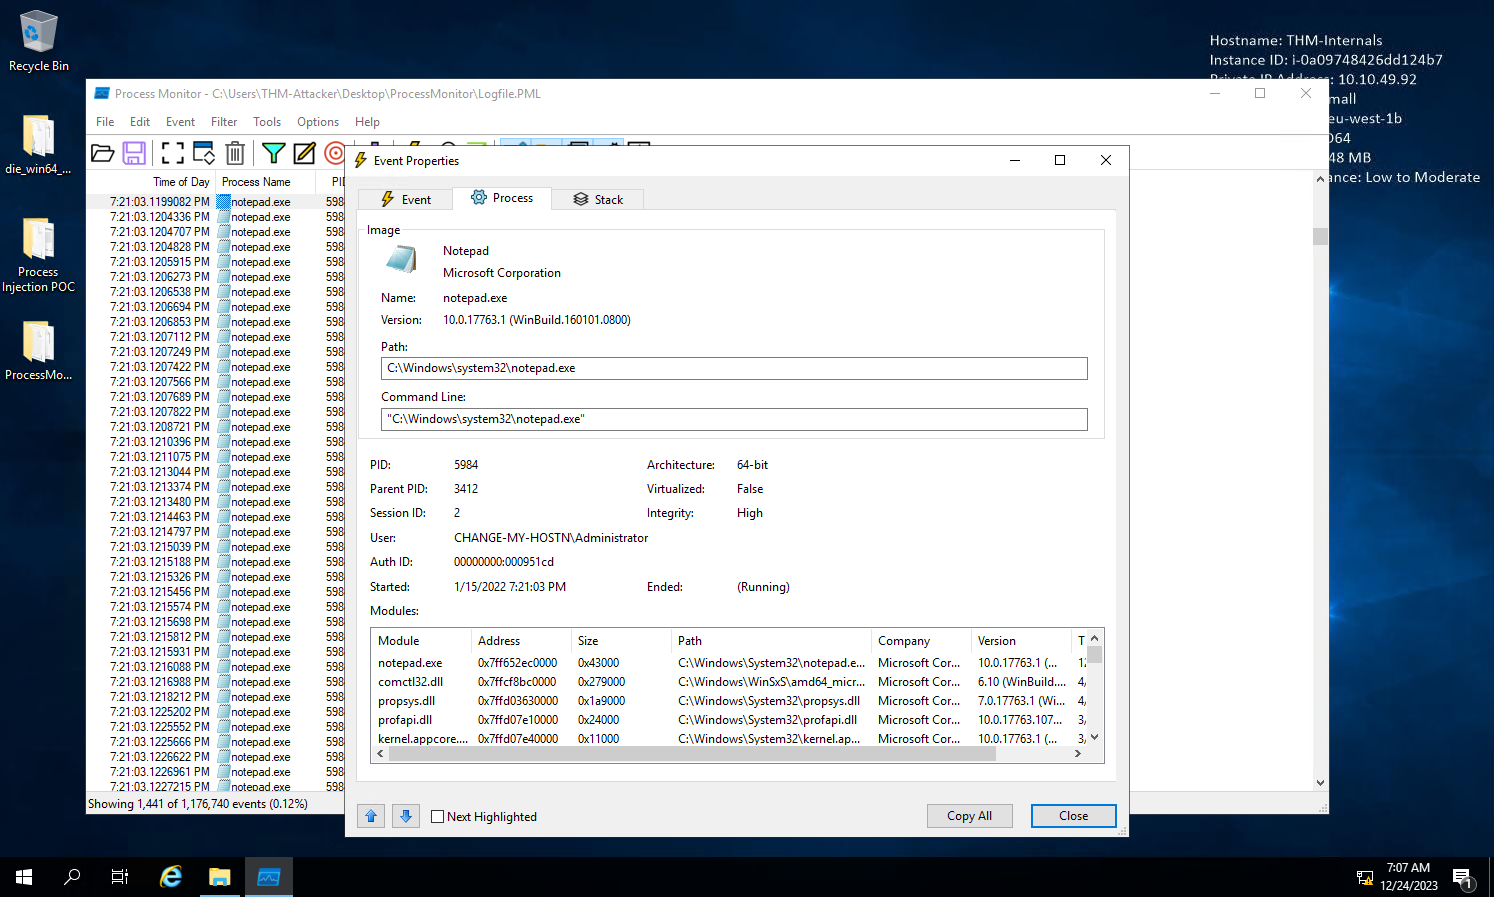Click the Clear display trash icon
This screenshot has width=1494, height=897.
235,153
